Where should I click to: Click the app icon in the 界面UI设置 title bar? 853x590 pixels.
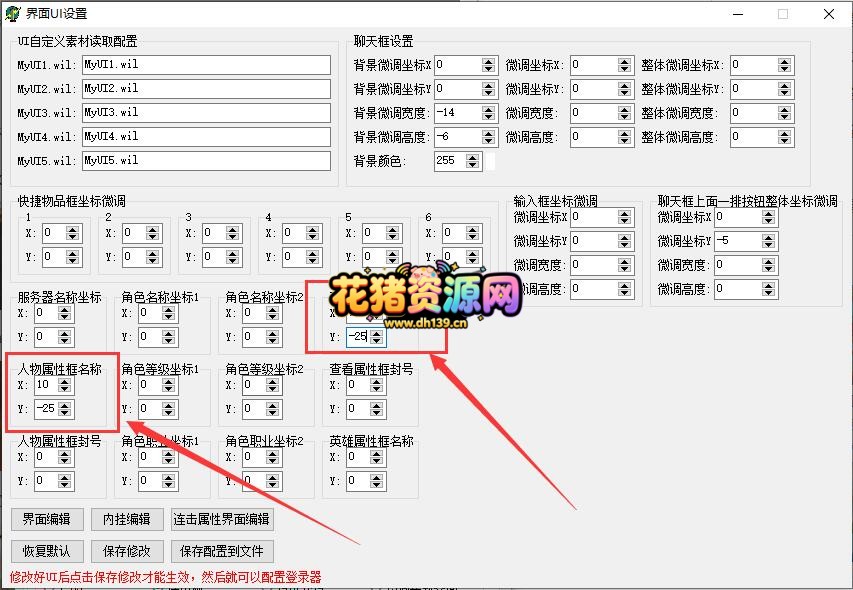coord(13,14)
